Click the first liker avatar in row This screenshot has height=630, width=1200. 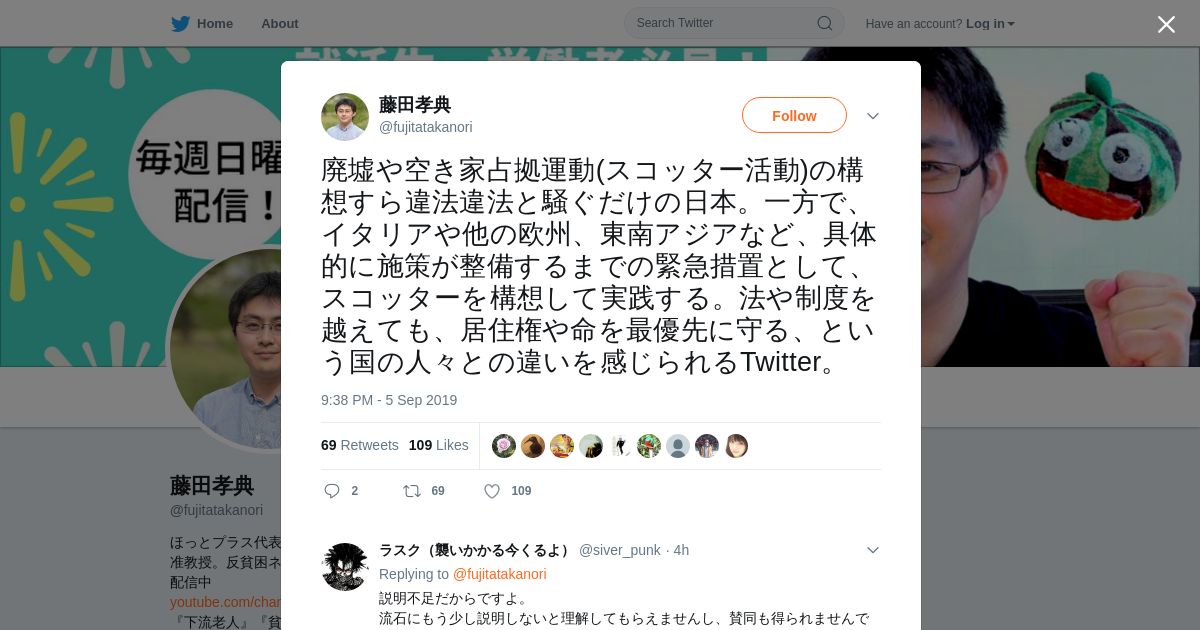(x=504, y=446)
